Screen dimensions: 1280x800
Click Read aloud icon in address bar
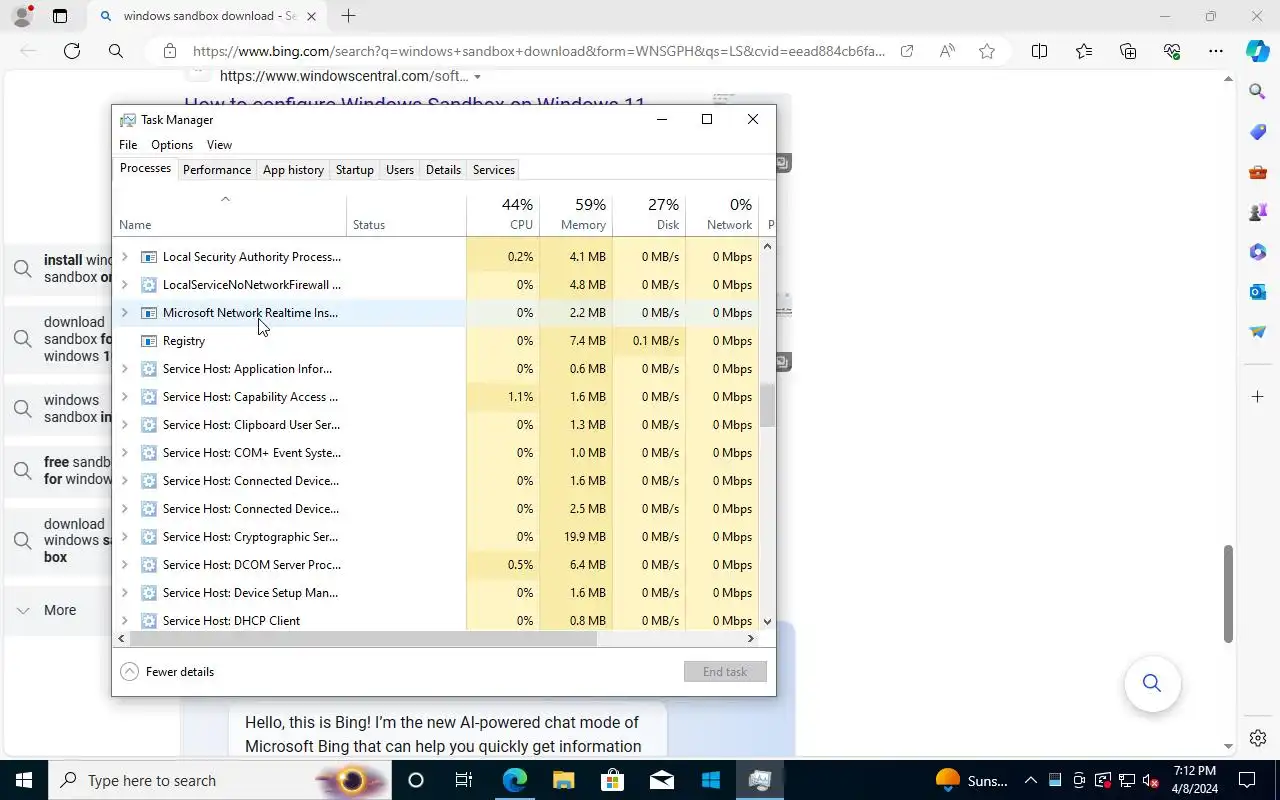tap(946, 51)
